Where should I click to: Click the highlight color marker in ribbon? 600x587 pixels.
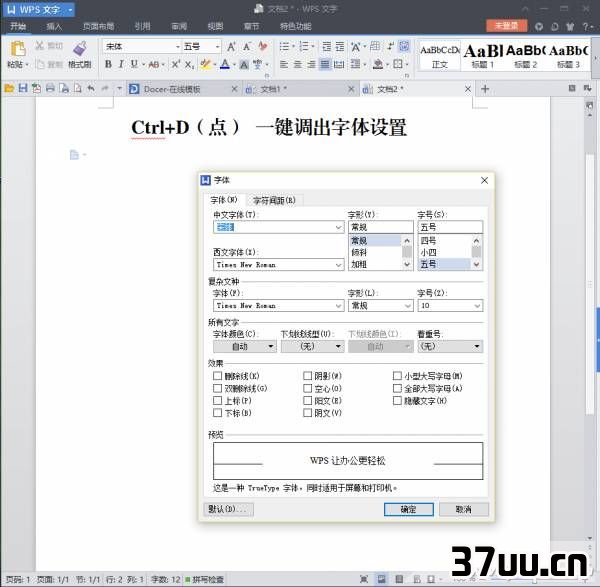tap(205, 64)
